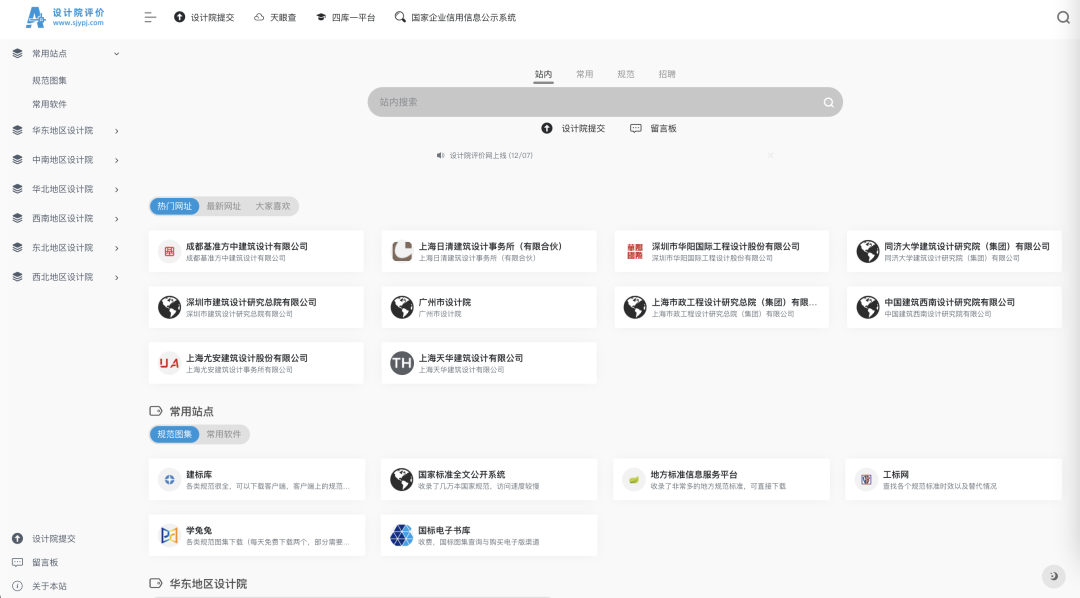Toggle the sidebar collapse hamburger icon
This screenshot has height=598, width=1080.
150,17
